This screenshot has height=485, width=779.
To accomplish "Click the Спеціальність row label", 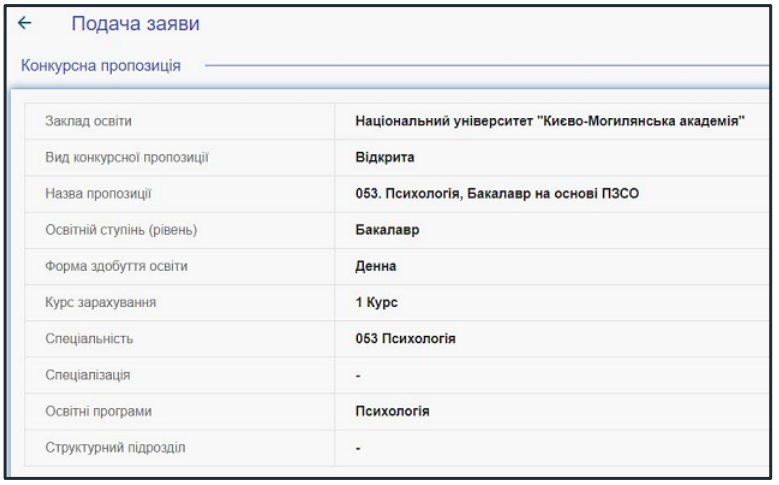I will point(89,339).
